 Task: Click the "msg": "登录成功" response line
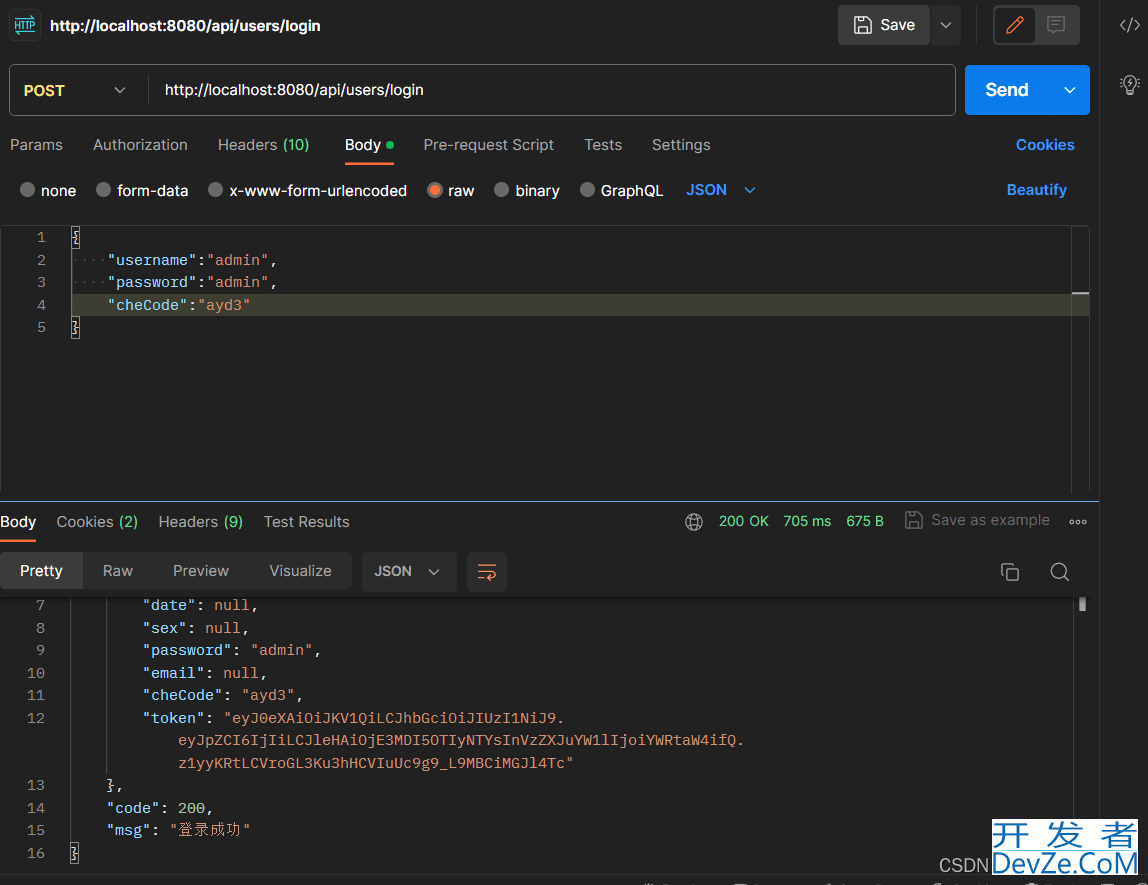tap(179, 830)
